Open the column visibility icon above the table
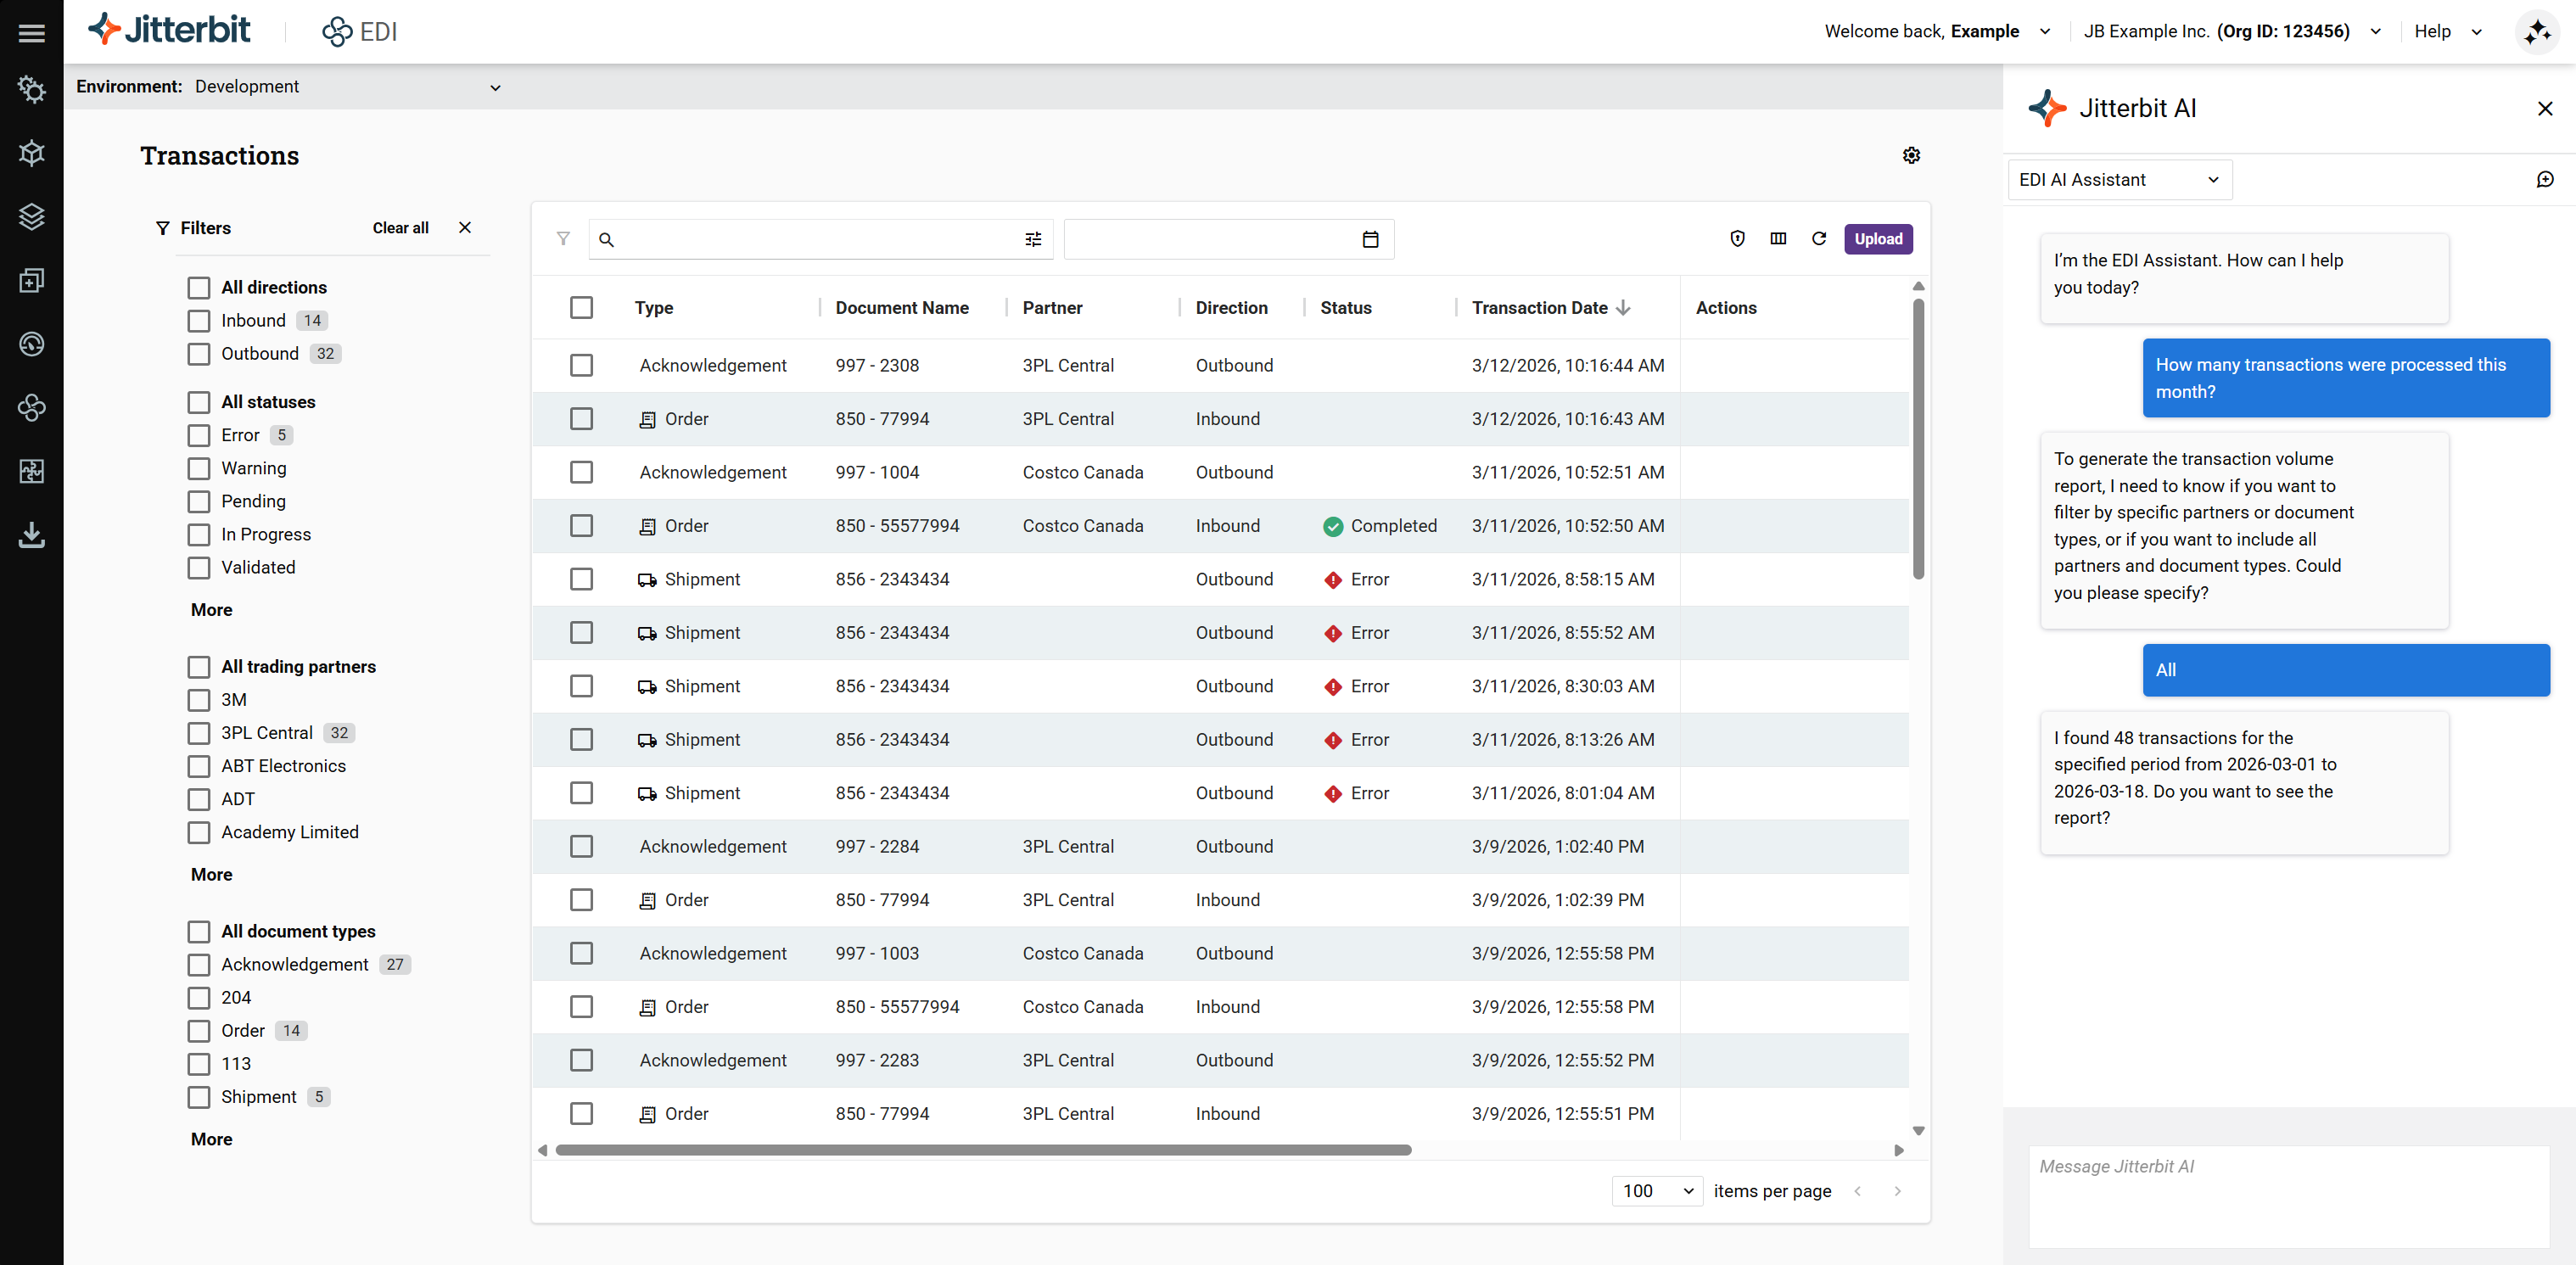 pos(1779,239)
